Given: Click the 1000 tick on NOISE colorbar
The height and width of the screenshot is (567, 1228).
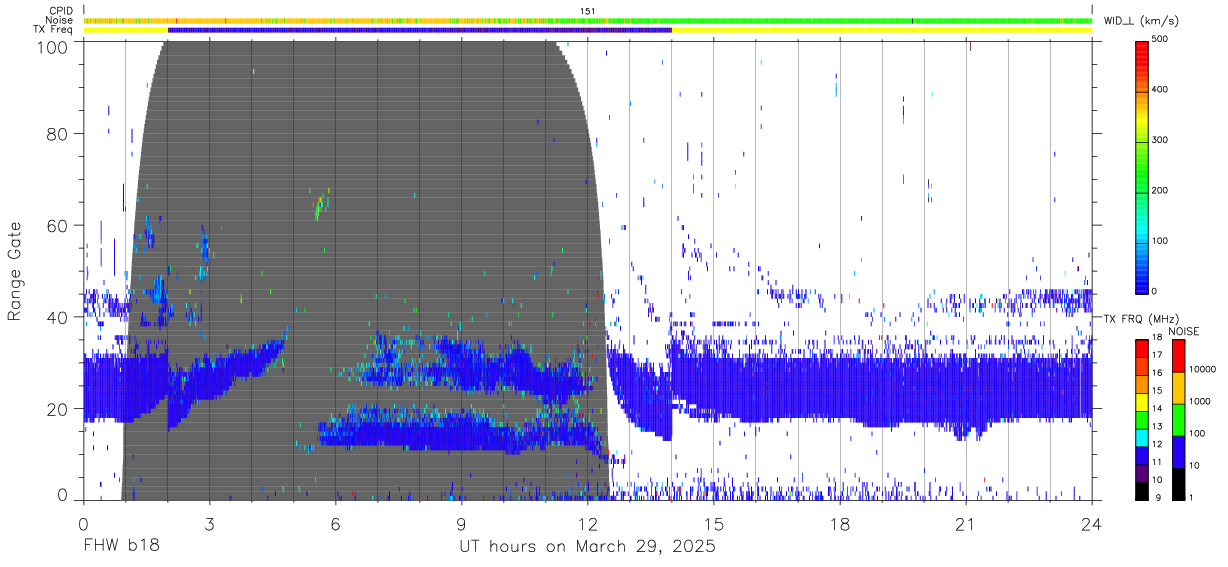Looking at the screenshot, I should click(1200, 402).
